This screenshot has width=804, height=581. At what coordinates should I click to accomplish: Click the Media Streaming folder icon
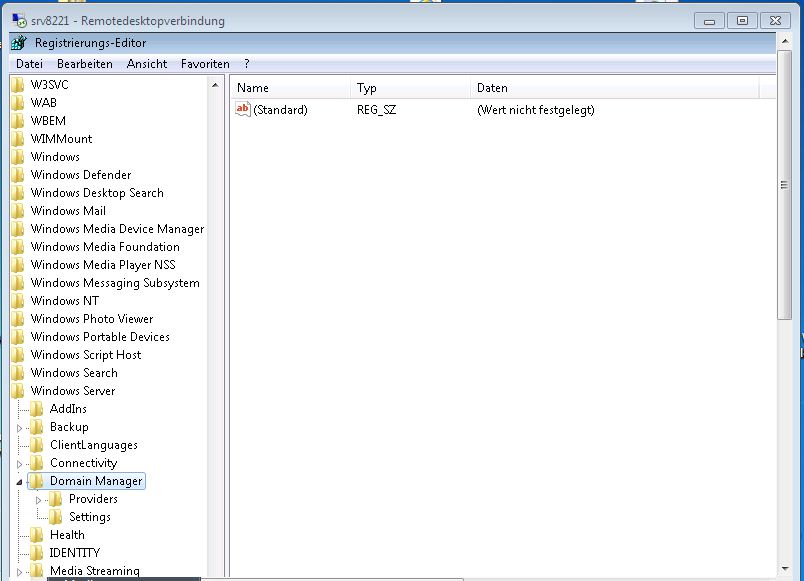tap(36, 571)
